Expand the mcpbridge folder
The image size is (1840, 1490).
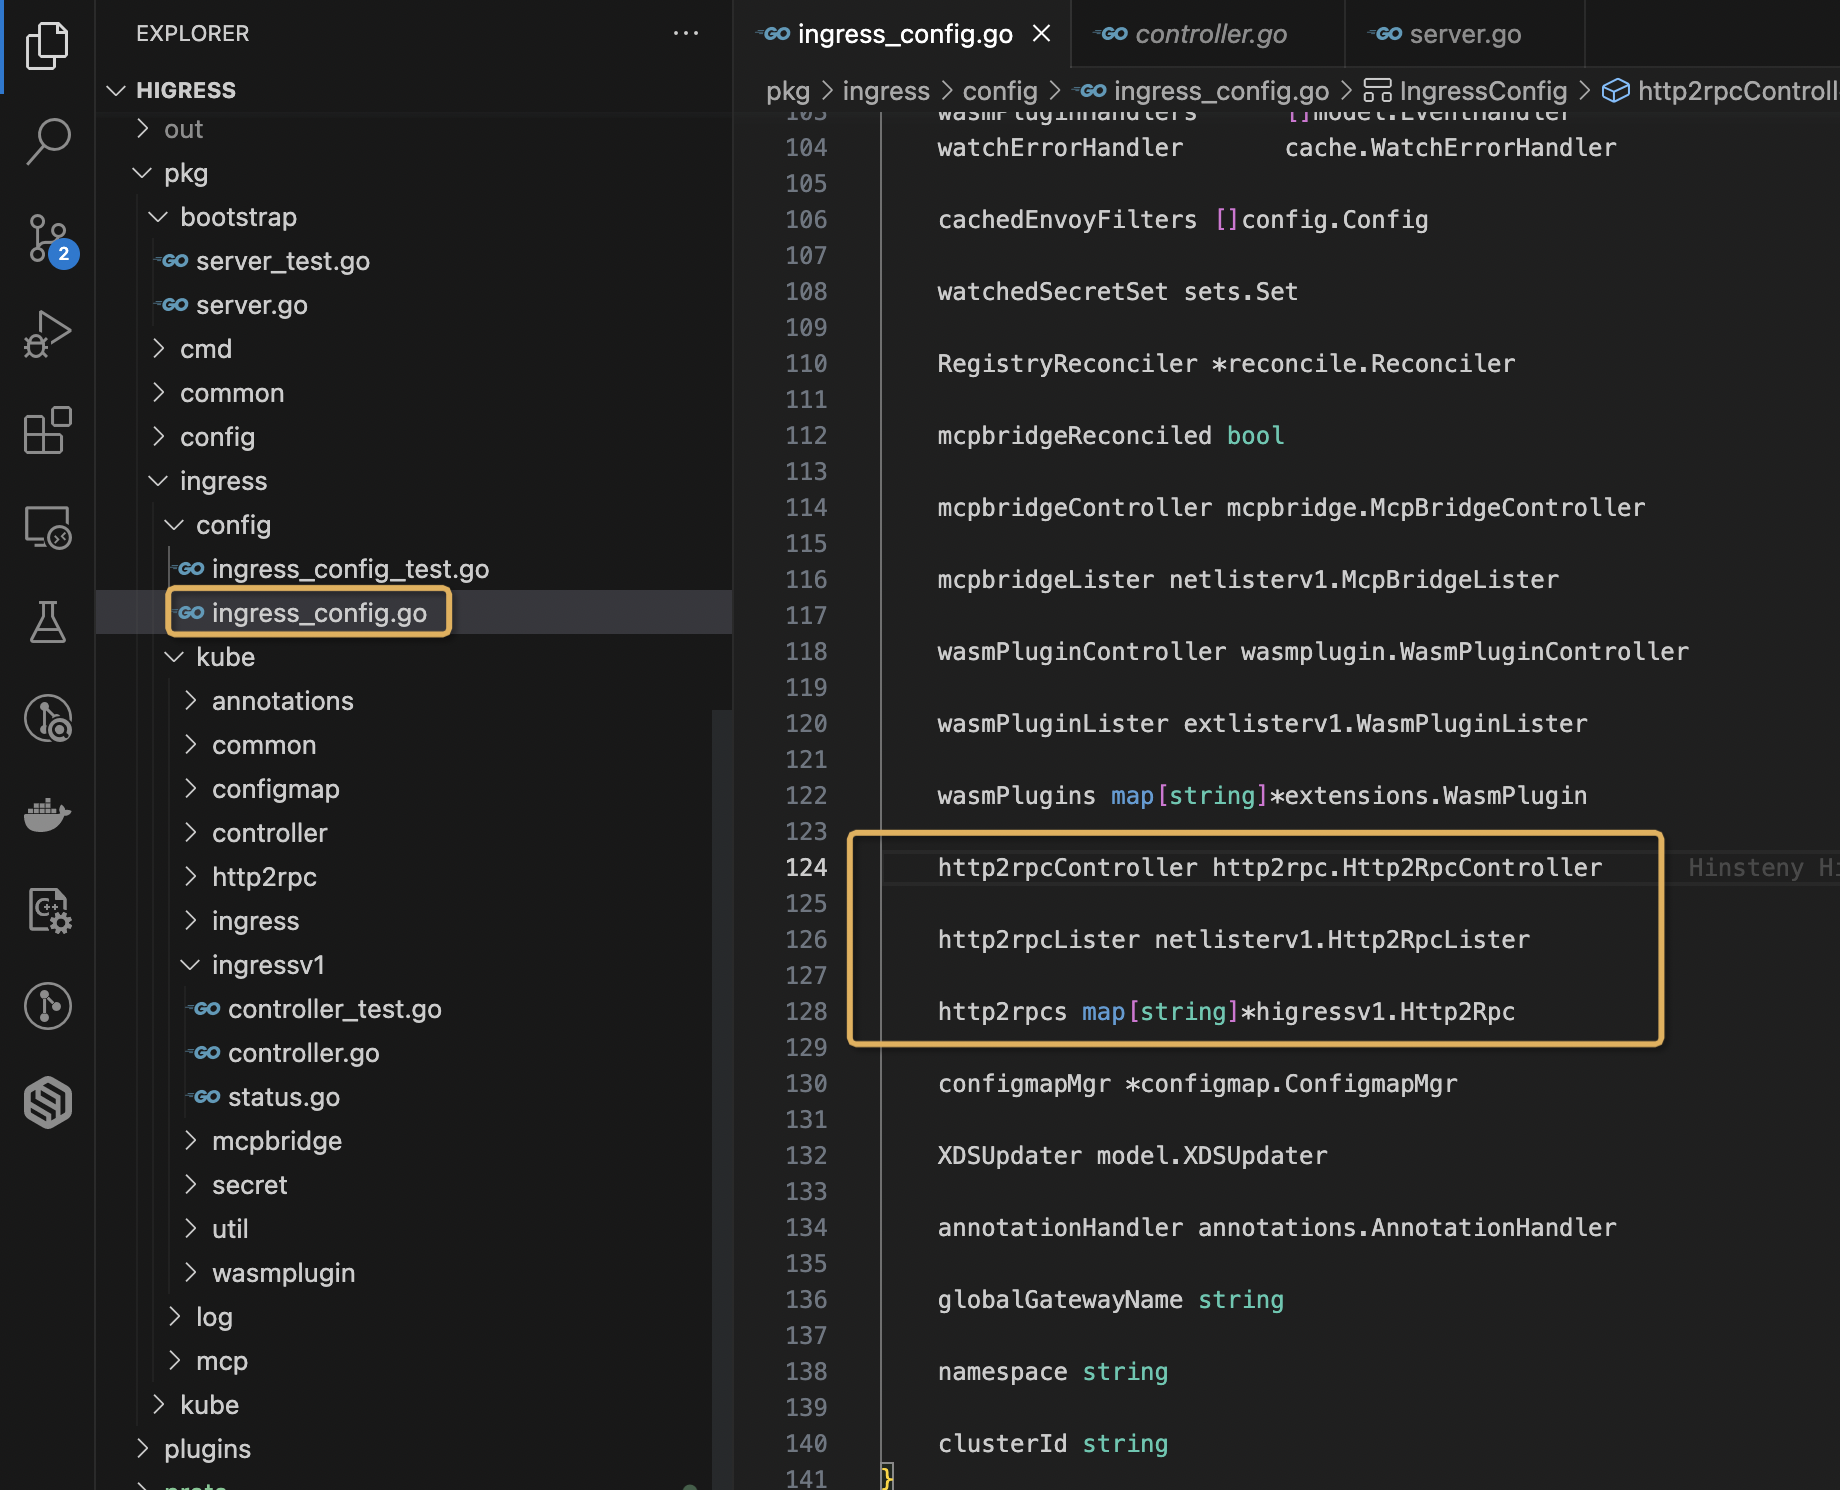[276, 1141]
